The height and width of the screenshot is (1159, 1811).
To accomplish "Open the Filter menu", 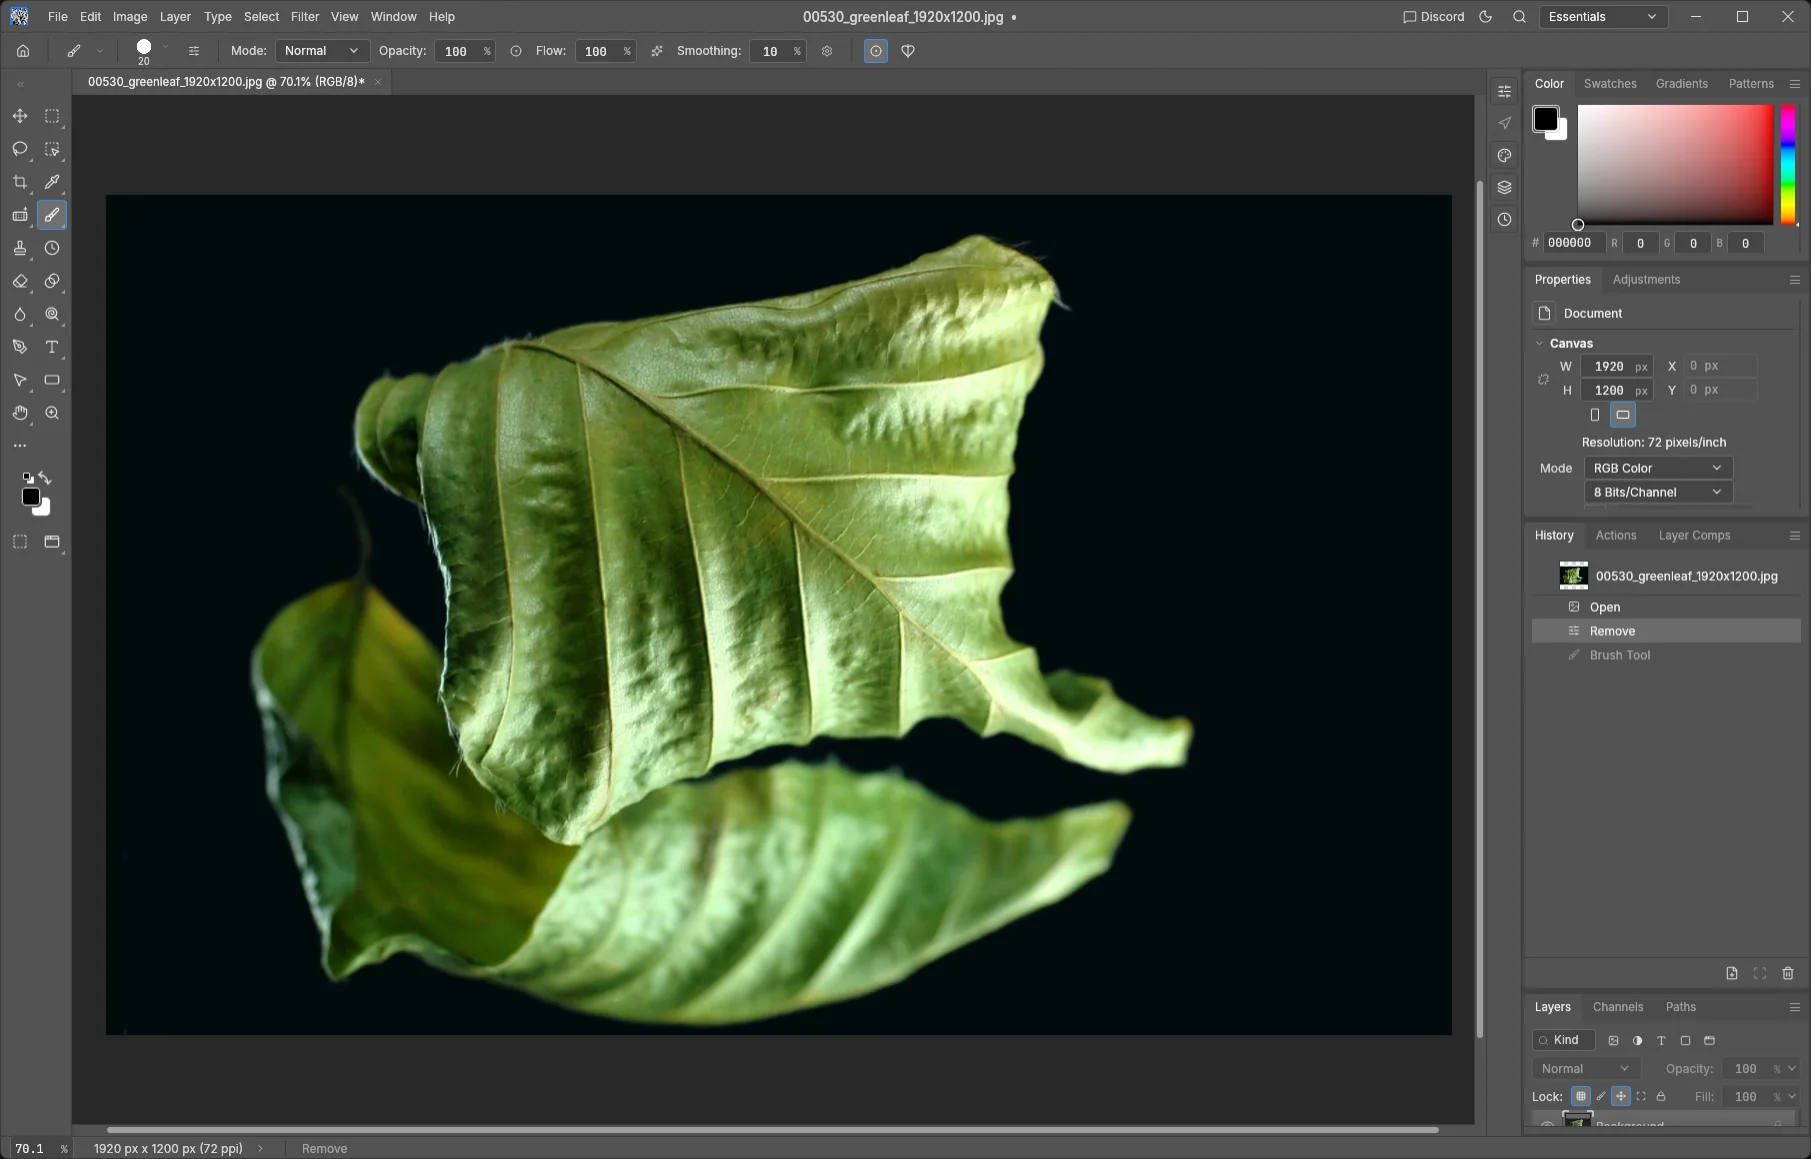I will coord(305,17).
